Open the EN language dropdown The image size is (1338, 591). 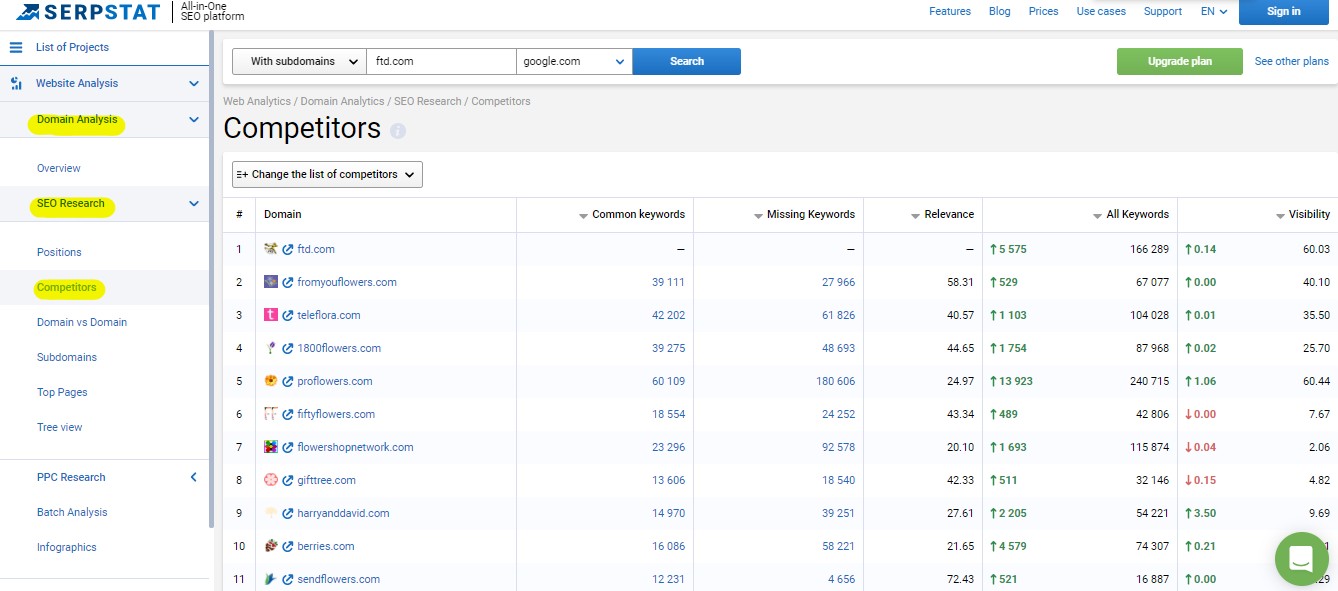(x=1214, y=12)
